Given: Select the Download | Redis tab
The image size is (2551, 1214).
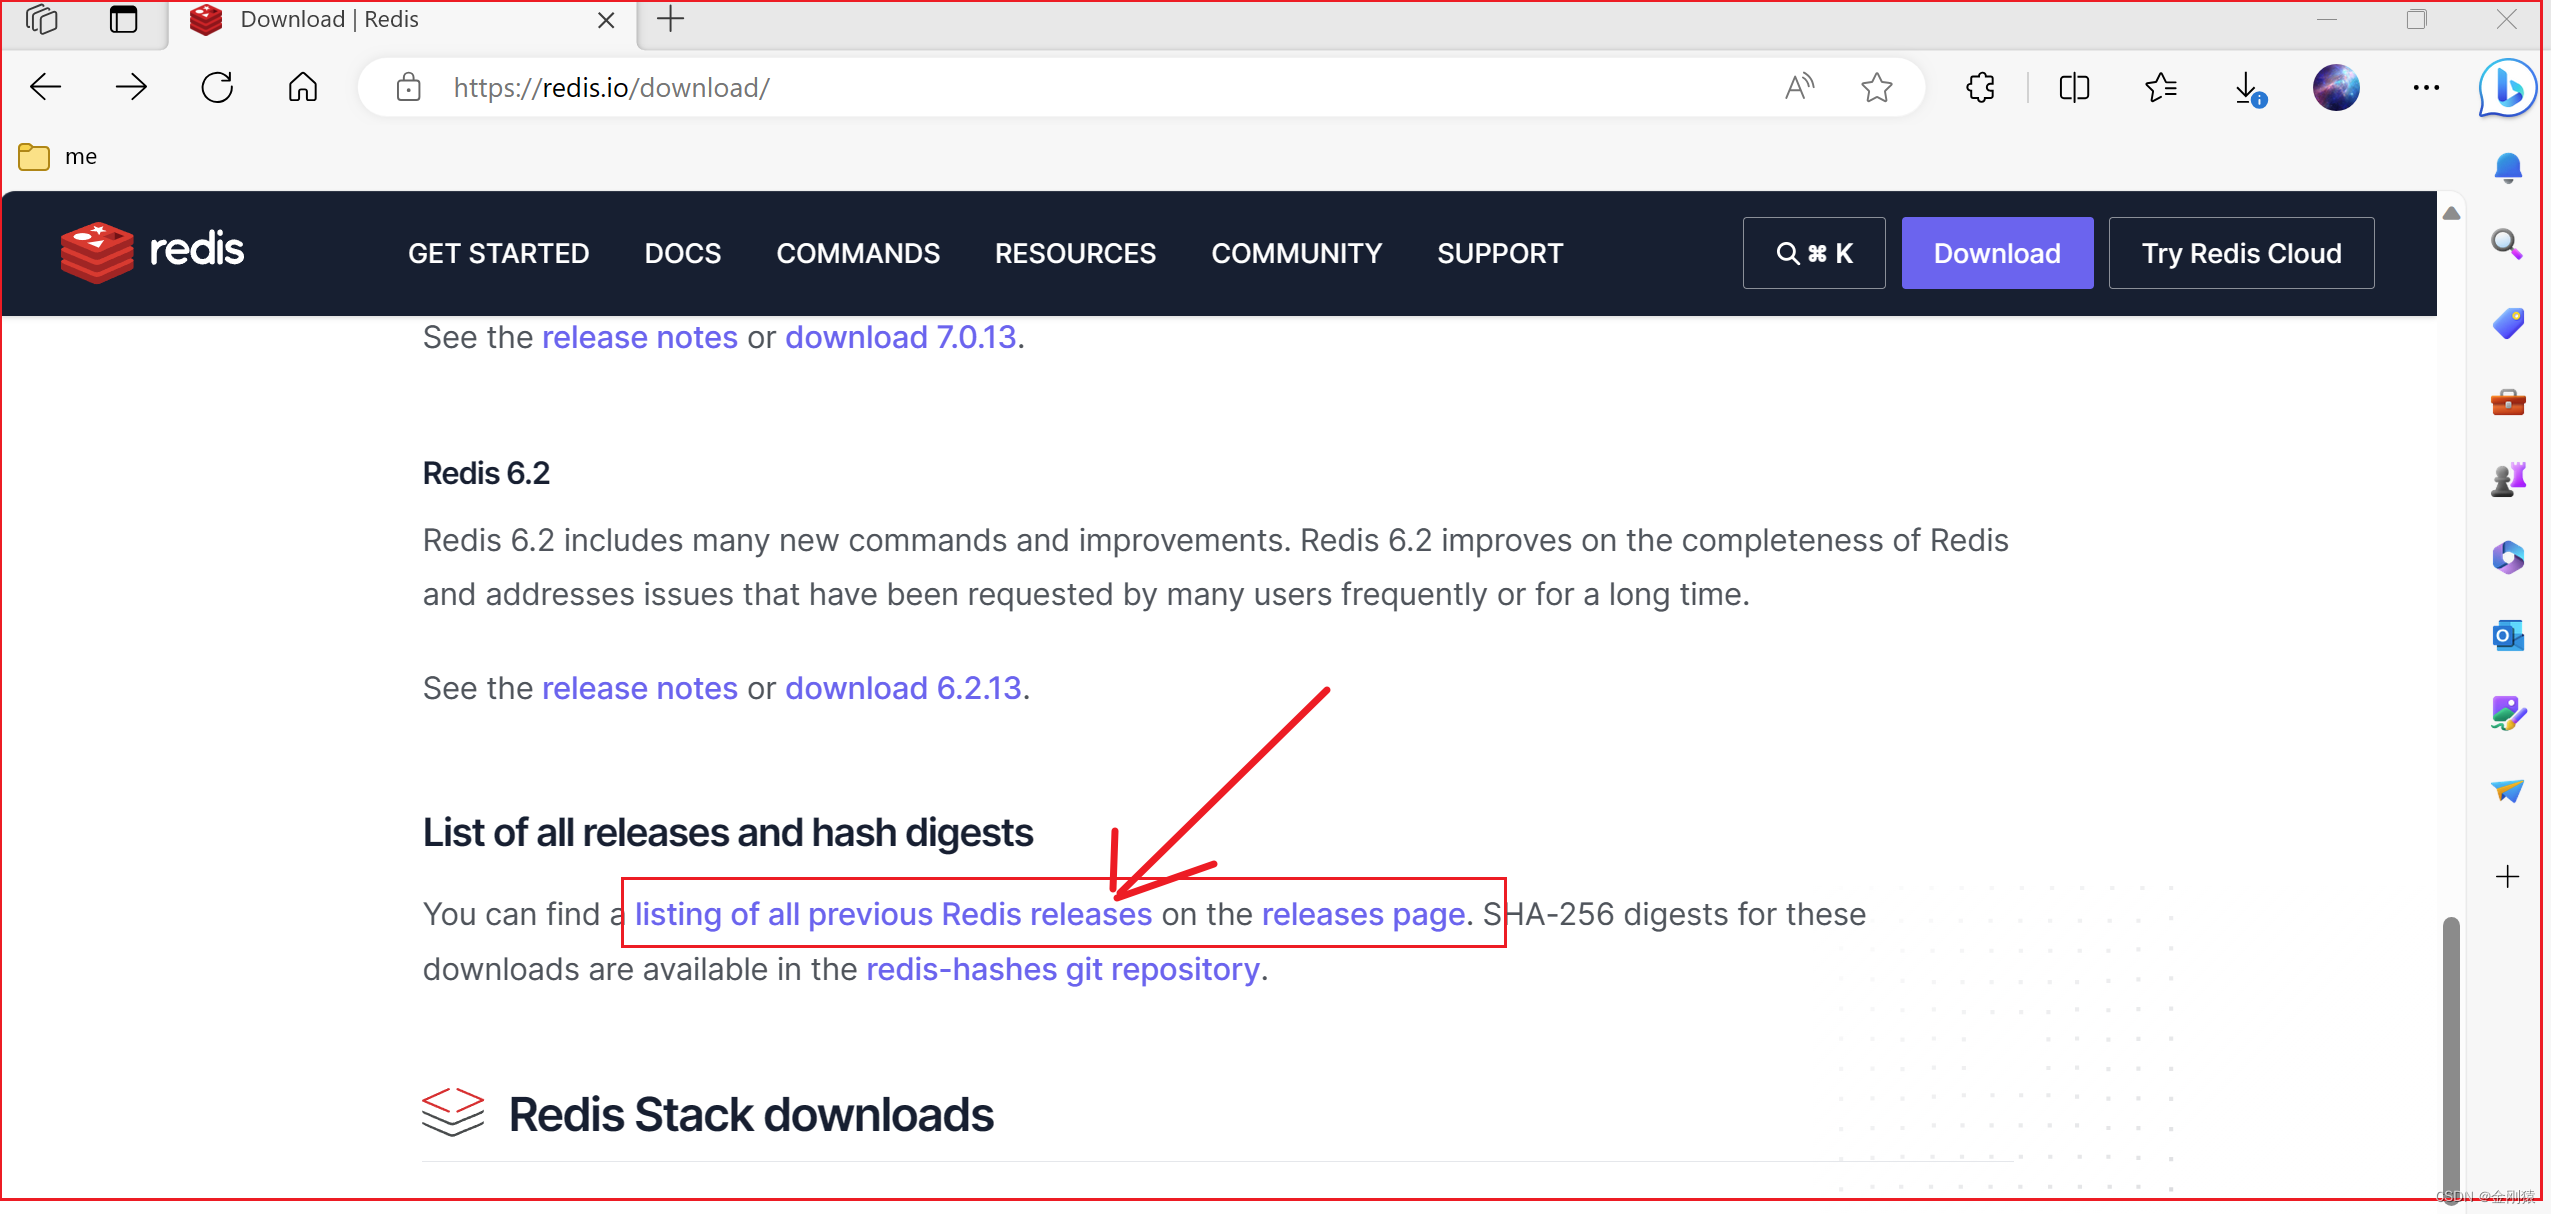Looking at the screenshot, I should click(x=400, y=22).
